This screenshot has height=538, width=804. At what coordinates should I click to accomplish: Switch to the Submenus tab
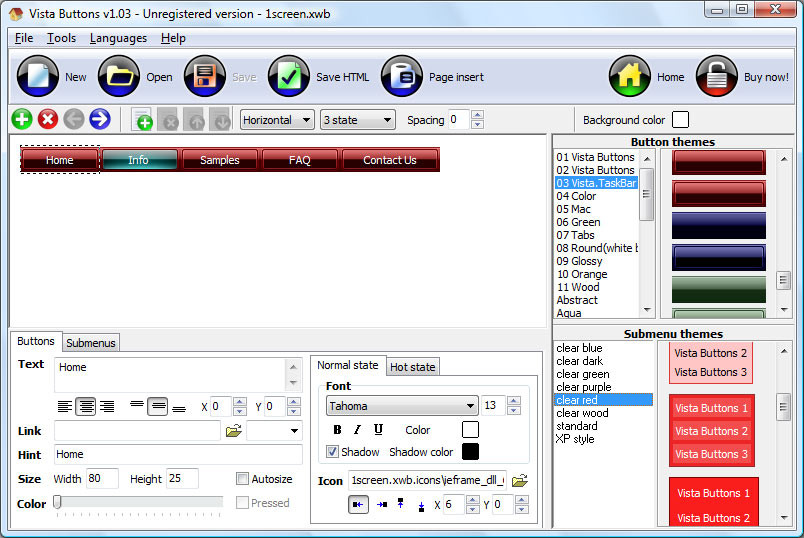[91, 343]
